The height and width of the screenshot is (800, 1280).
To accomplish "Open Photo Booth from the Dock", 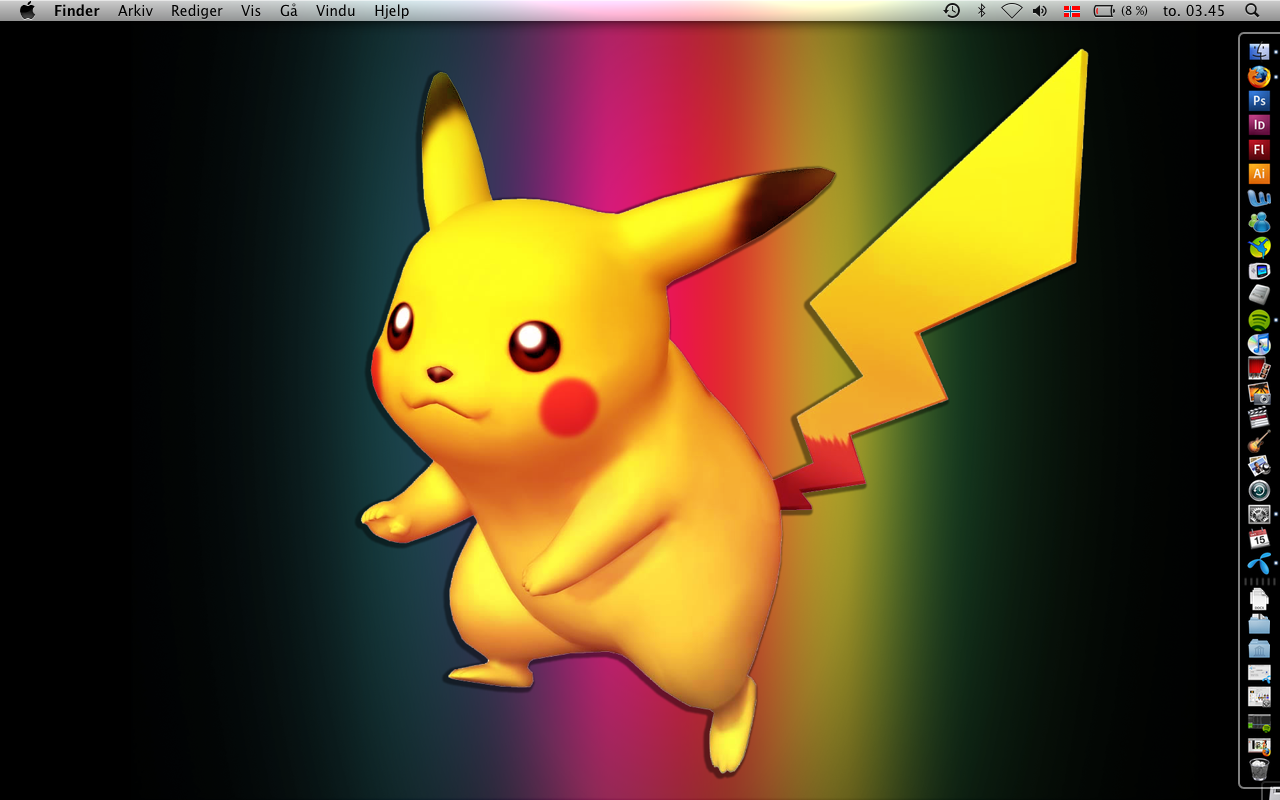I will (1259, 368).
